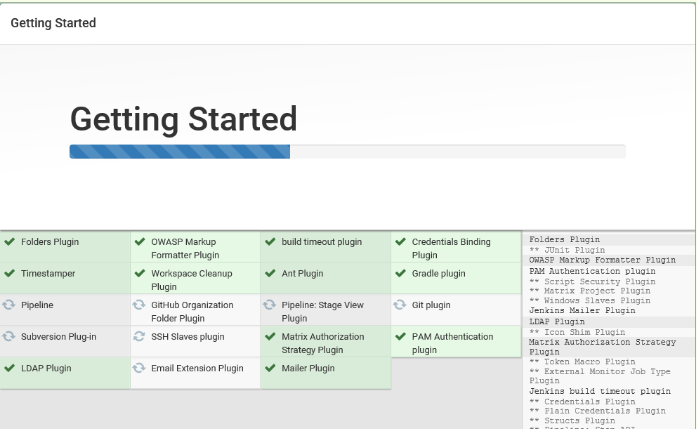
Task: Click the ** JUnit Plugin log line
Action: tap(567, 250)
